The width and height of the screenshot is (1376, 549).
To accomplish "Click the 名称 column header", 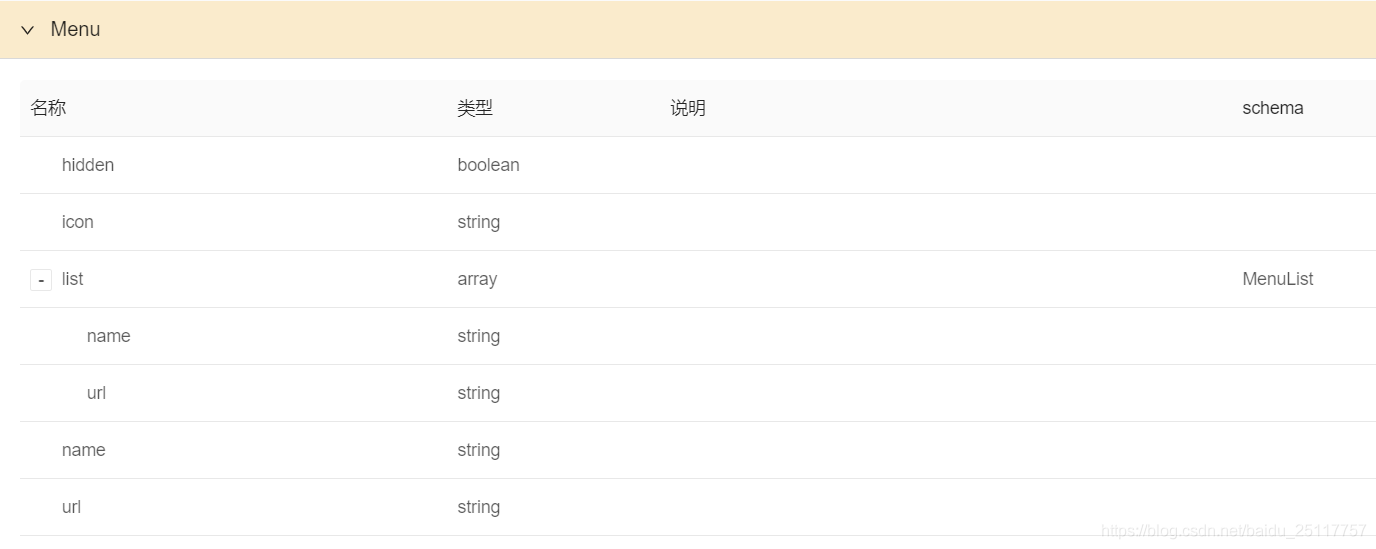I will click(48, 108).
